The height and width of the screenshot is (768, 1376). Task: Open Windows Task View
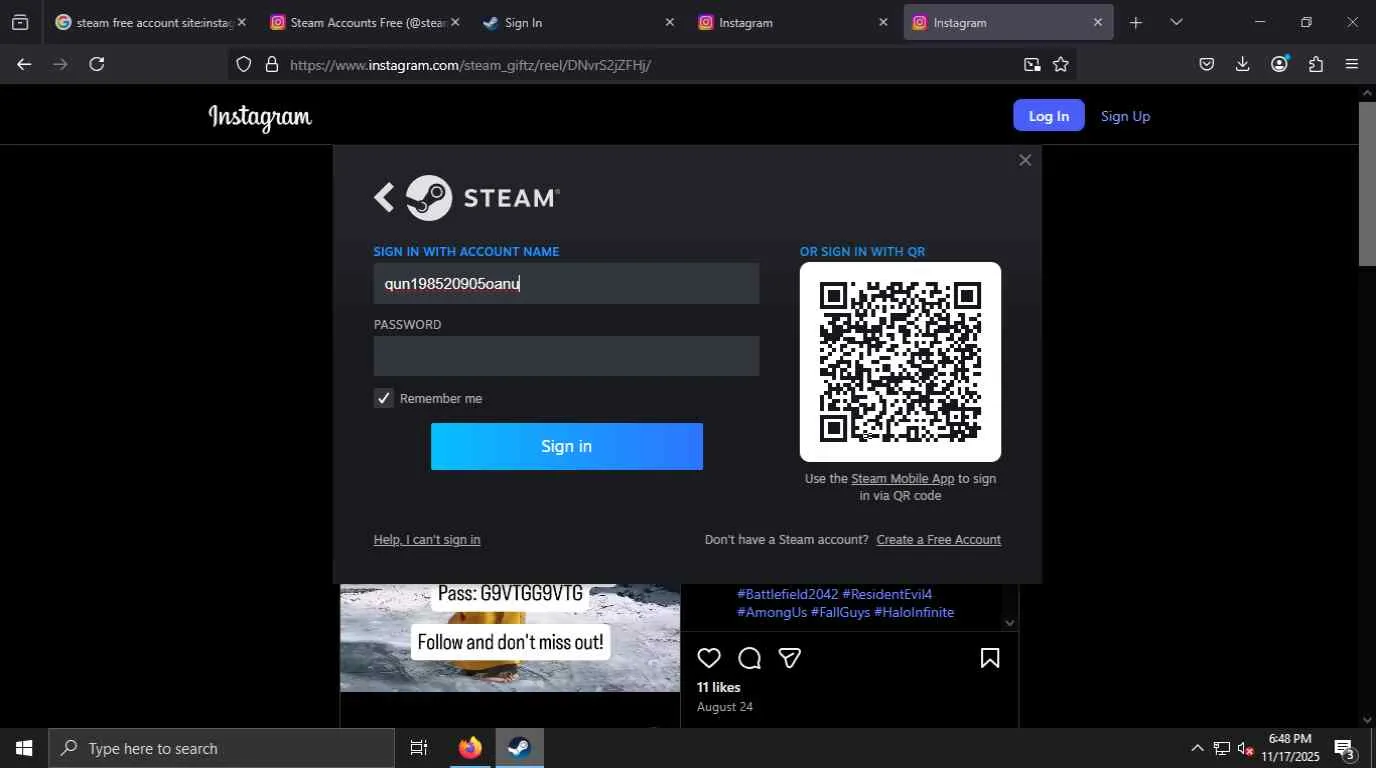point(419,748)
